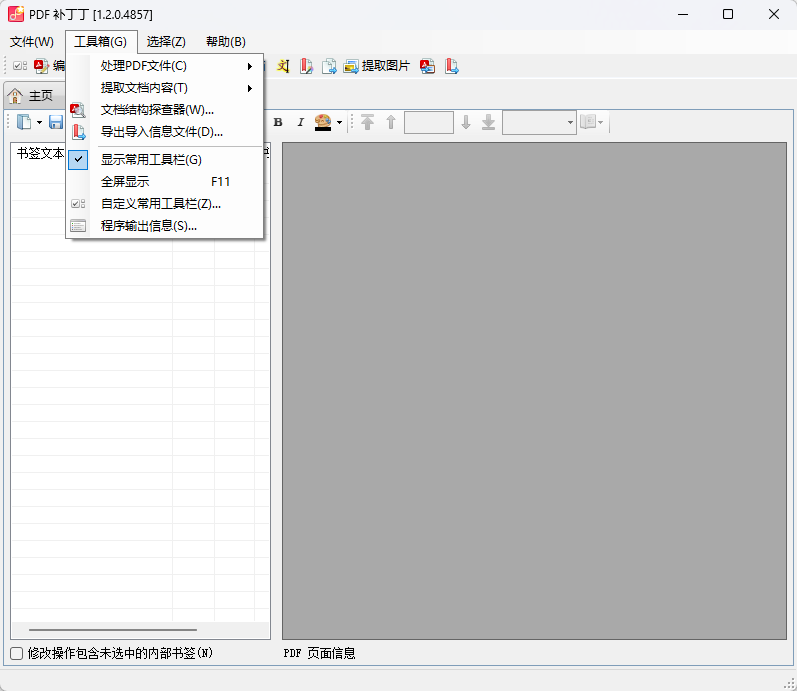This screenshot has height=691, width=797.
Task: Open the zoom level combo box
Action: coord(539,123)
